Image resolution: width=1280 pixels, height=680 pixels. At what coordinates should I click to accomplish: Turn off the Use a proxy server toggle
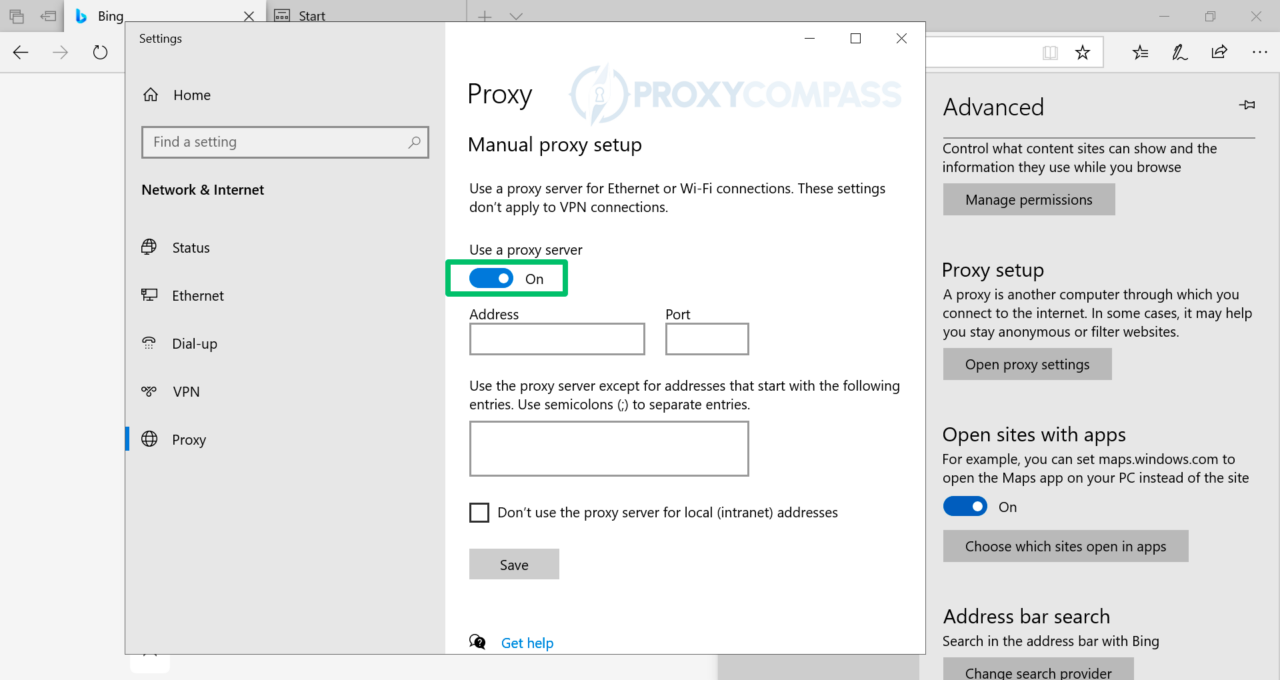(x=490, y=278)
